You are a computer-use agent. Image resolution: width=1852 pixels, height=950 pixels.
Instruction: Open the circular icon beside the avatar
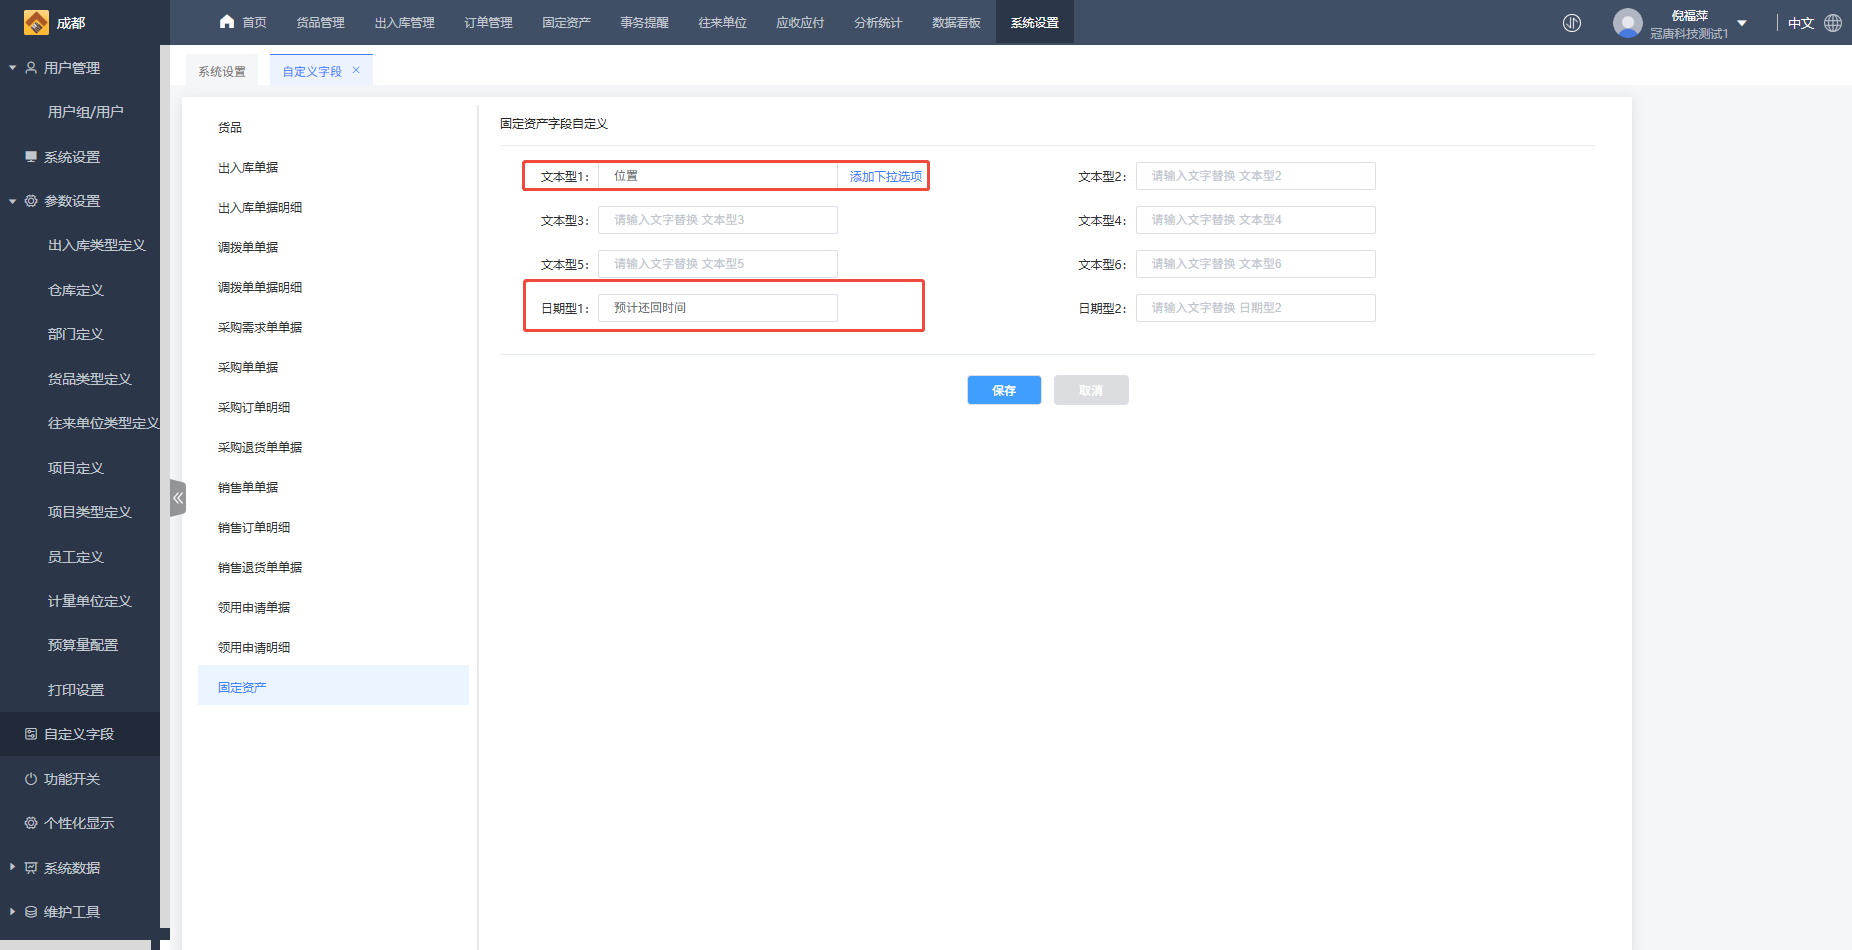point(1572,23)
